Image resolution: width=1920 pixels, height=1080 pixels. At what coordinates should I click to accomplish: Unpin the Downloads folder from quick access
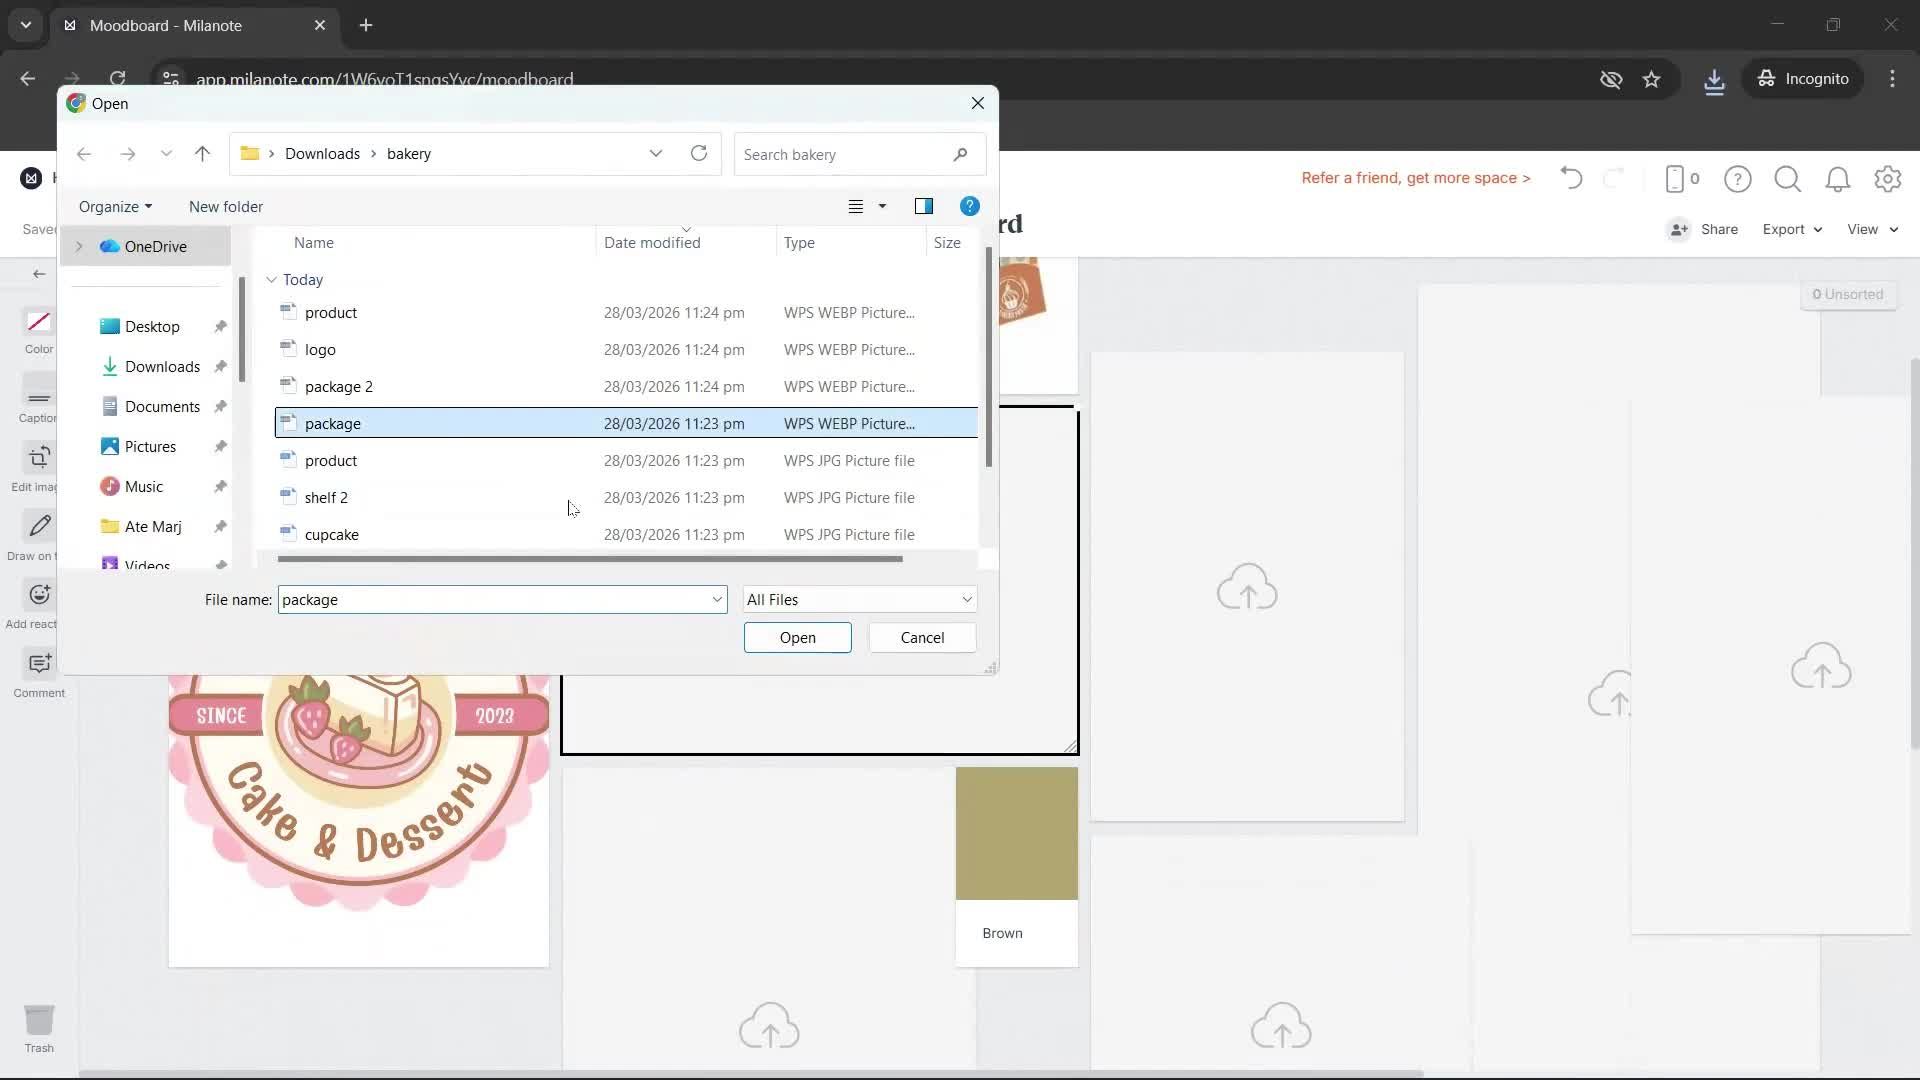tap(219, 366)
